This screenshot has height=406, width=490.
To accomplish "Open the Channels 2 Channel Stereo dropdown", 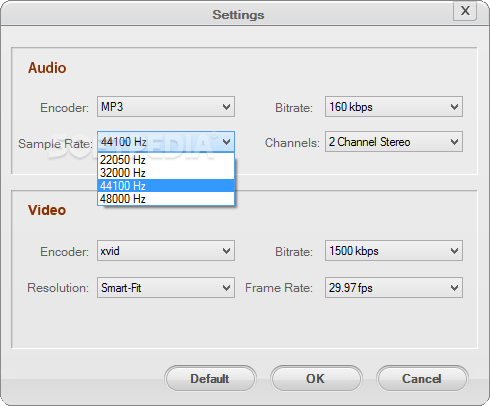I will pos(394,142).
